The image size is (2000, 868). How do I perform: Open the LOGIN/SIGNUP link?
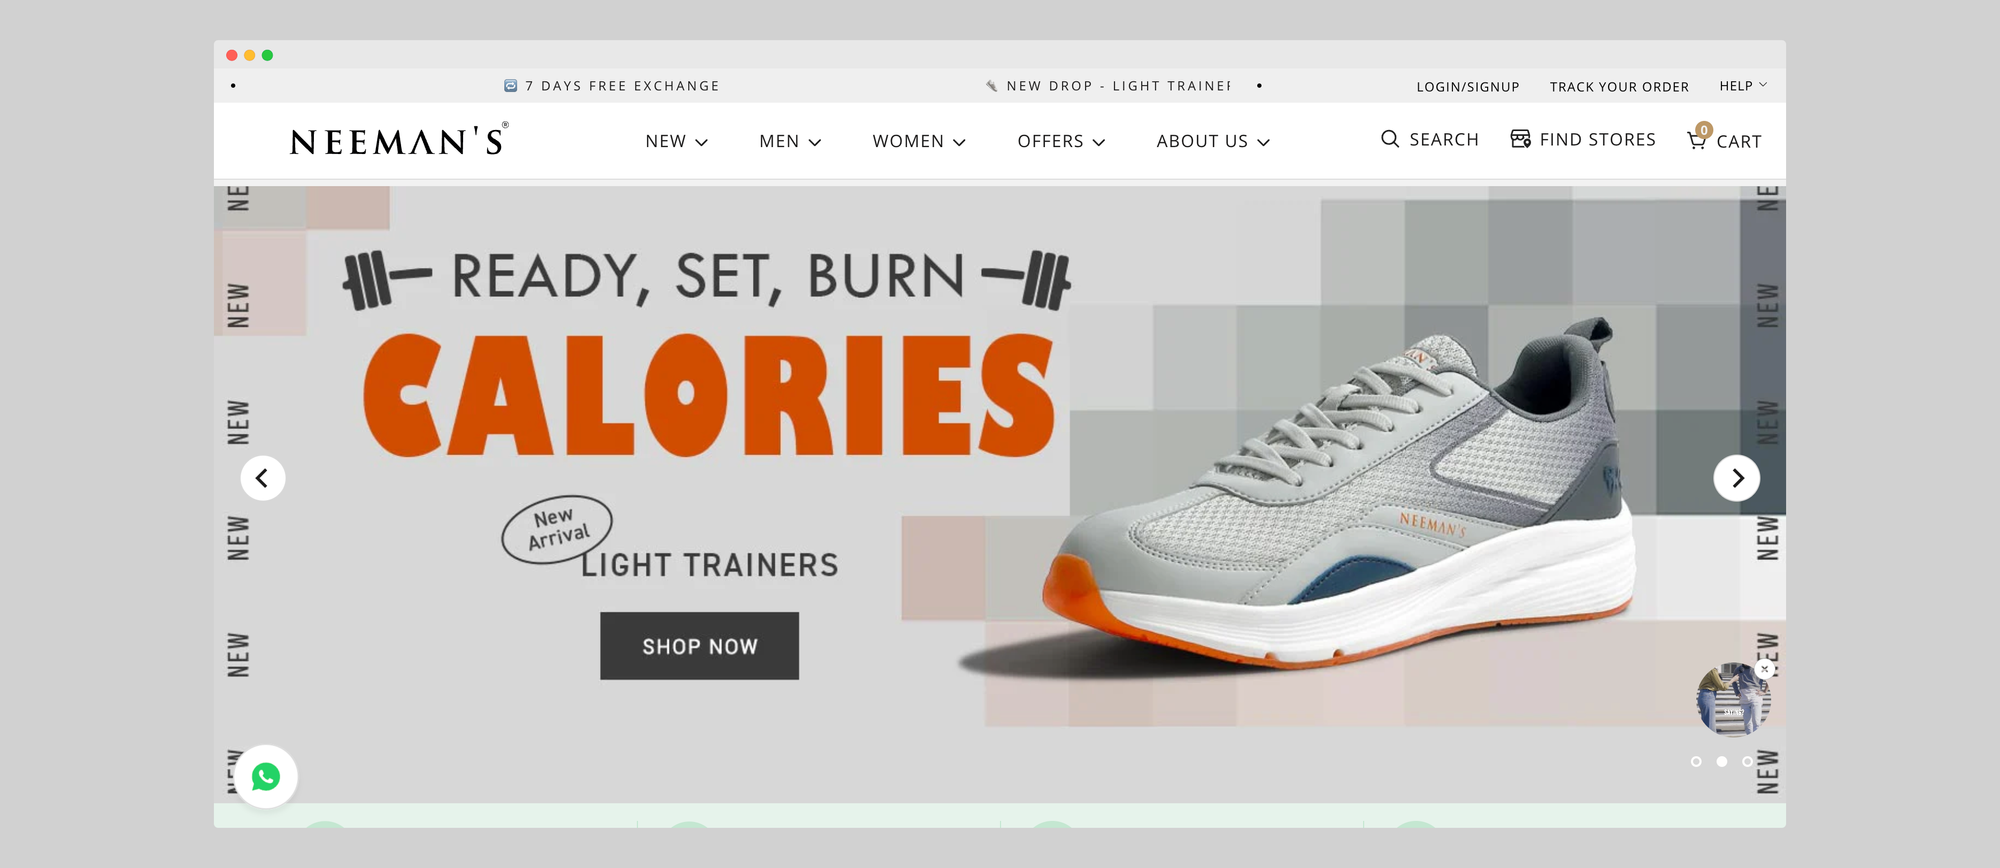1468,87
